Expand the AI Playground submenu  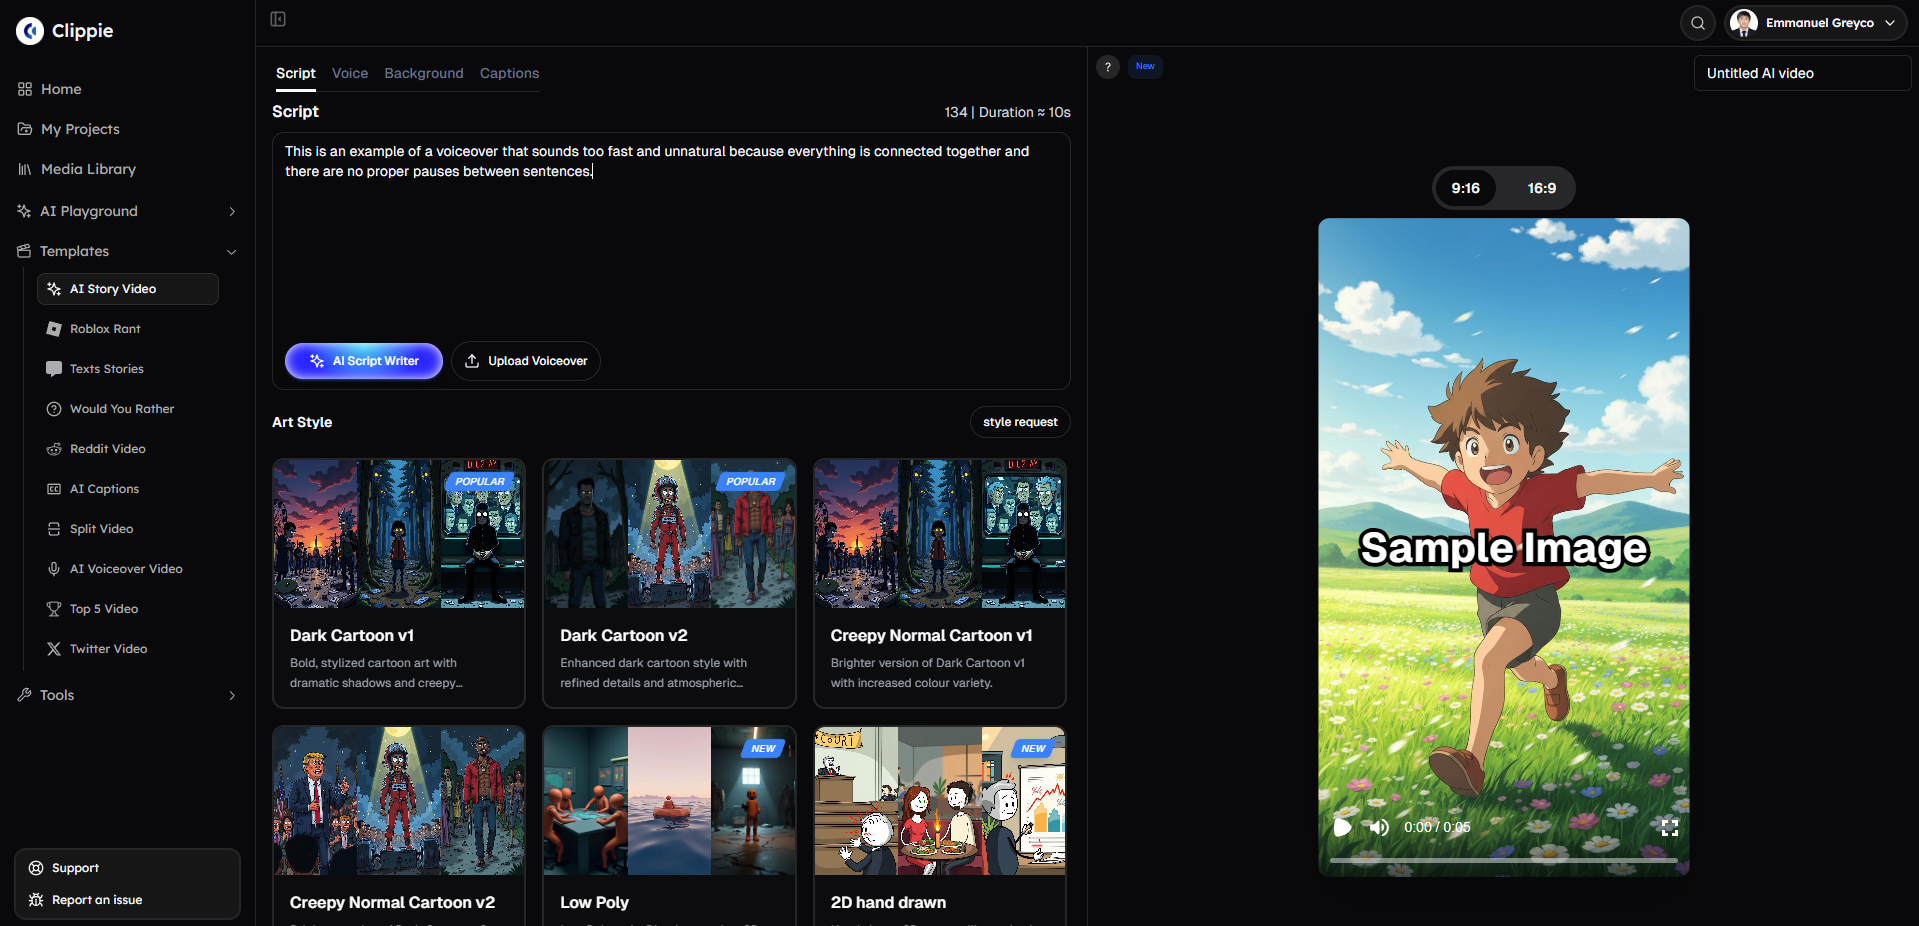232,211
